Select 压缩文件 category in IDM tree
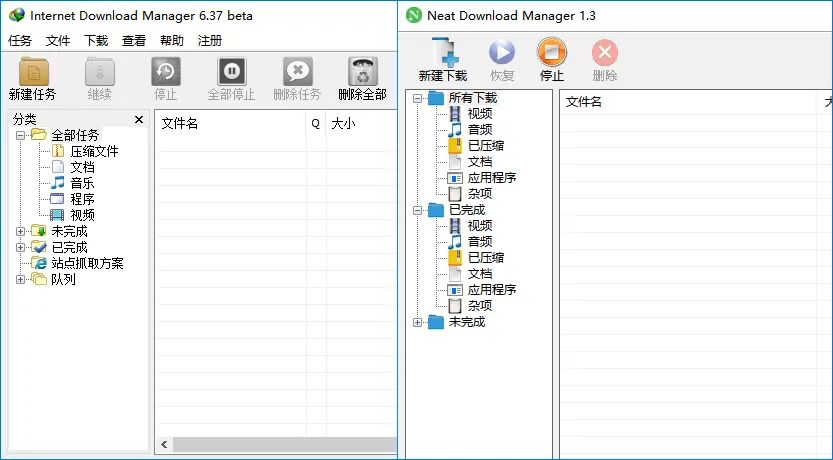 [x=95, y=151]
